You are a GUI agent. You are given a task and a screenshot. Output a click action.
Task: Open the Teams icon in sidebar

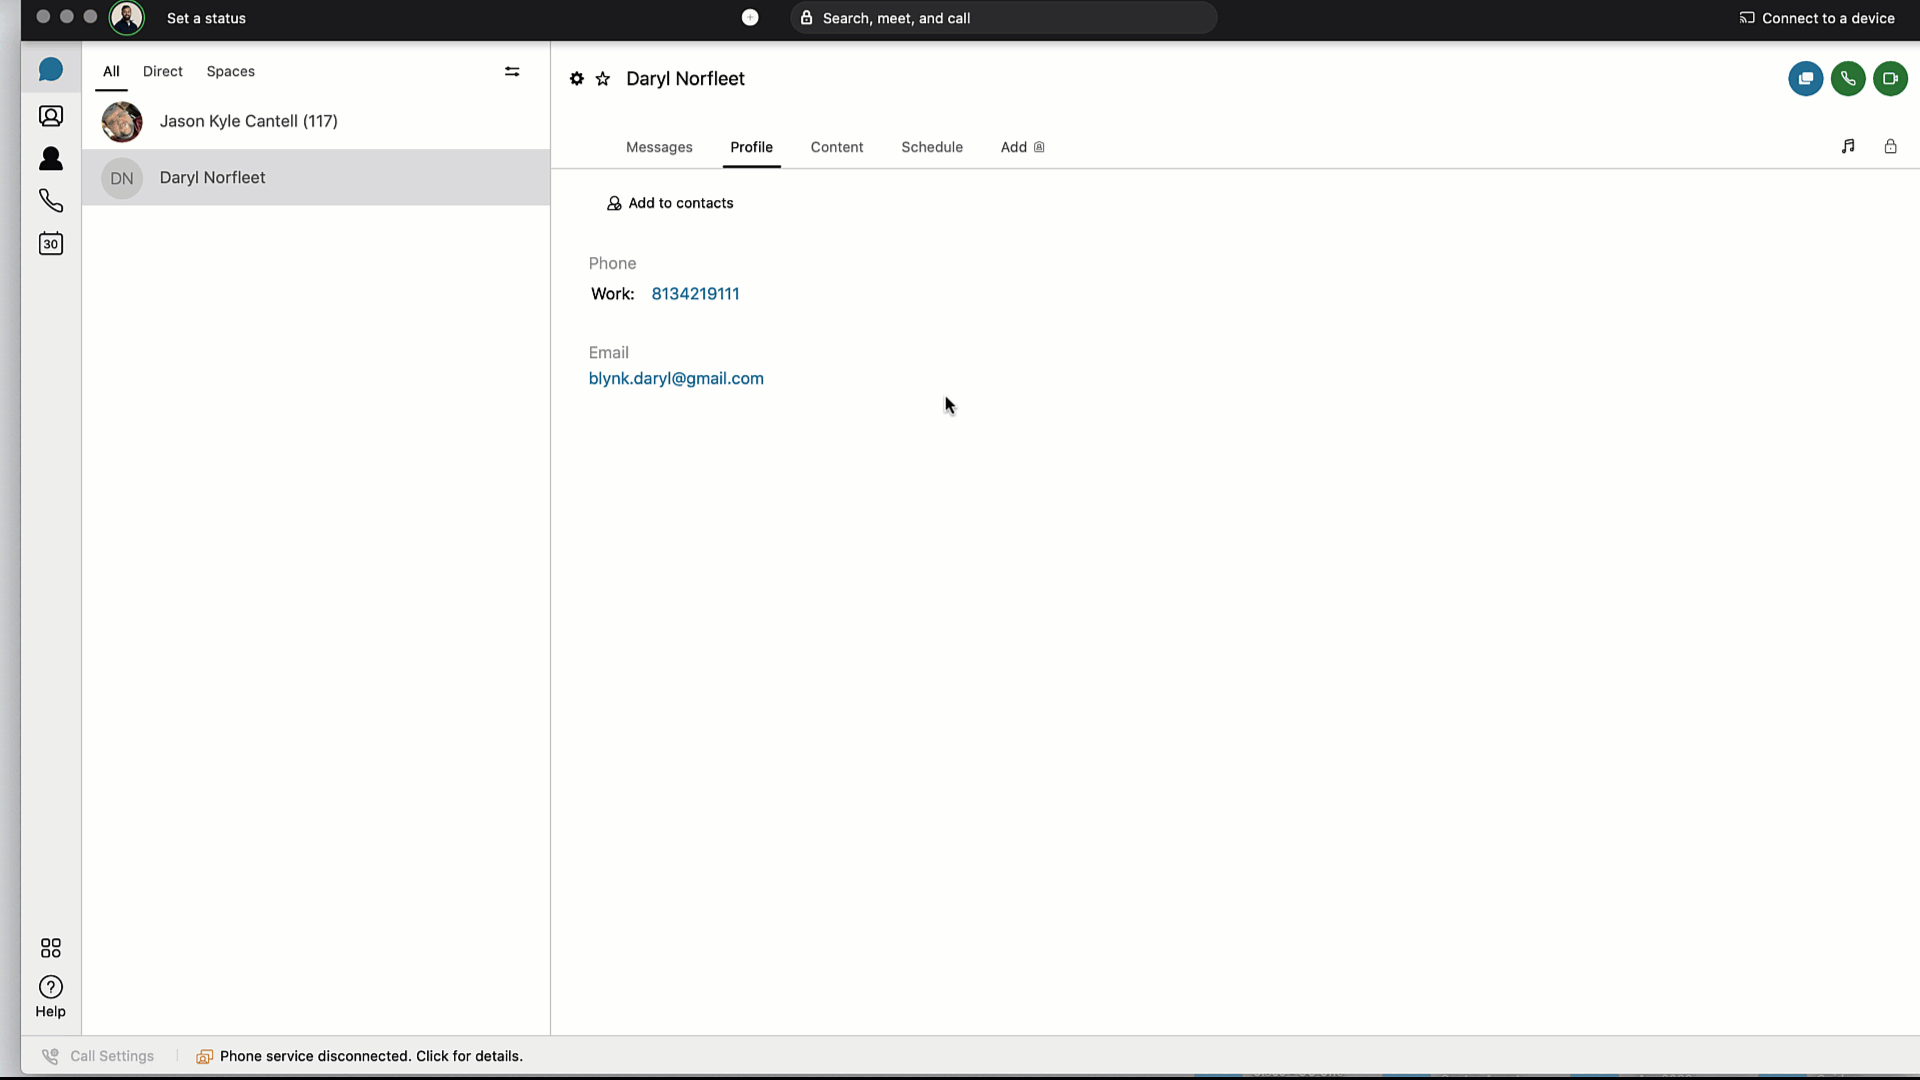[51, 116]
